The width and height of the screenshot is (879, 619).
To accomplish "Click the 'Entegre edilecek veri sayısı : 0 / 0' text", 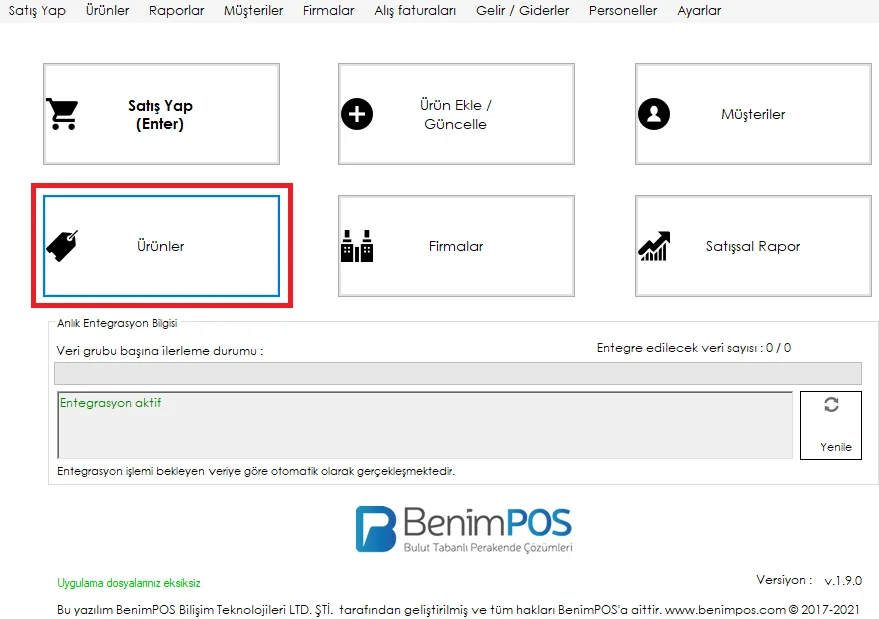I will [694, 348].
